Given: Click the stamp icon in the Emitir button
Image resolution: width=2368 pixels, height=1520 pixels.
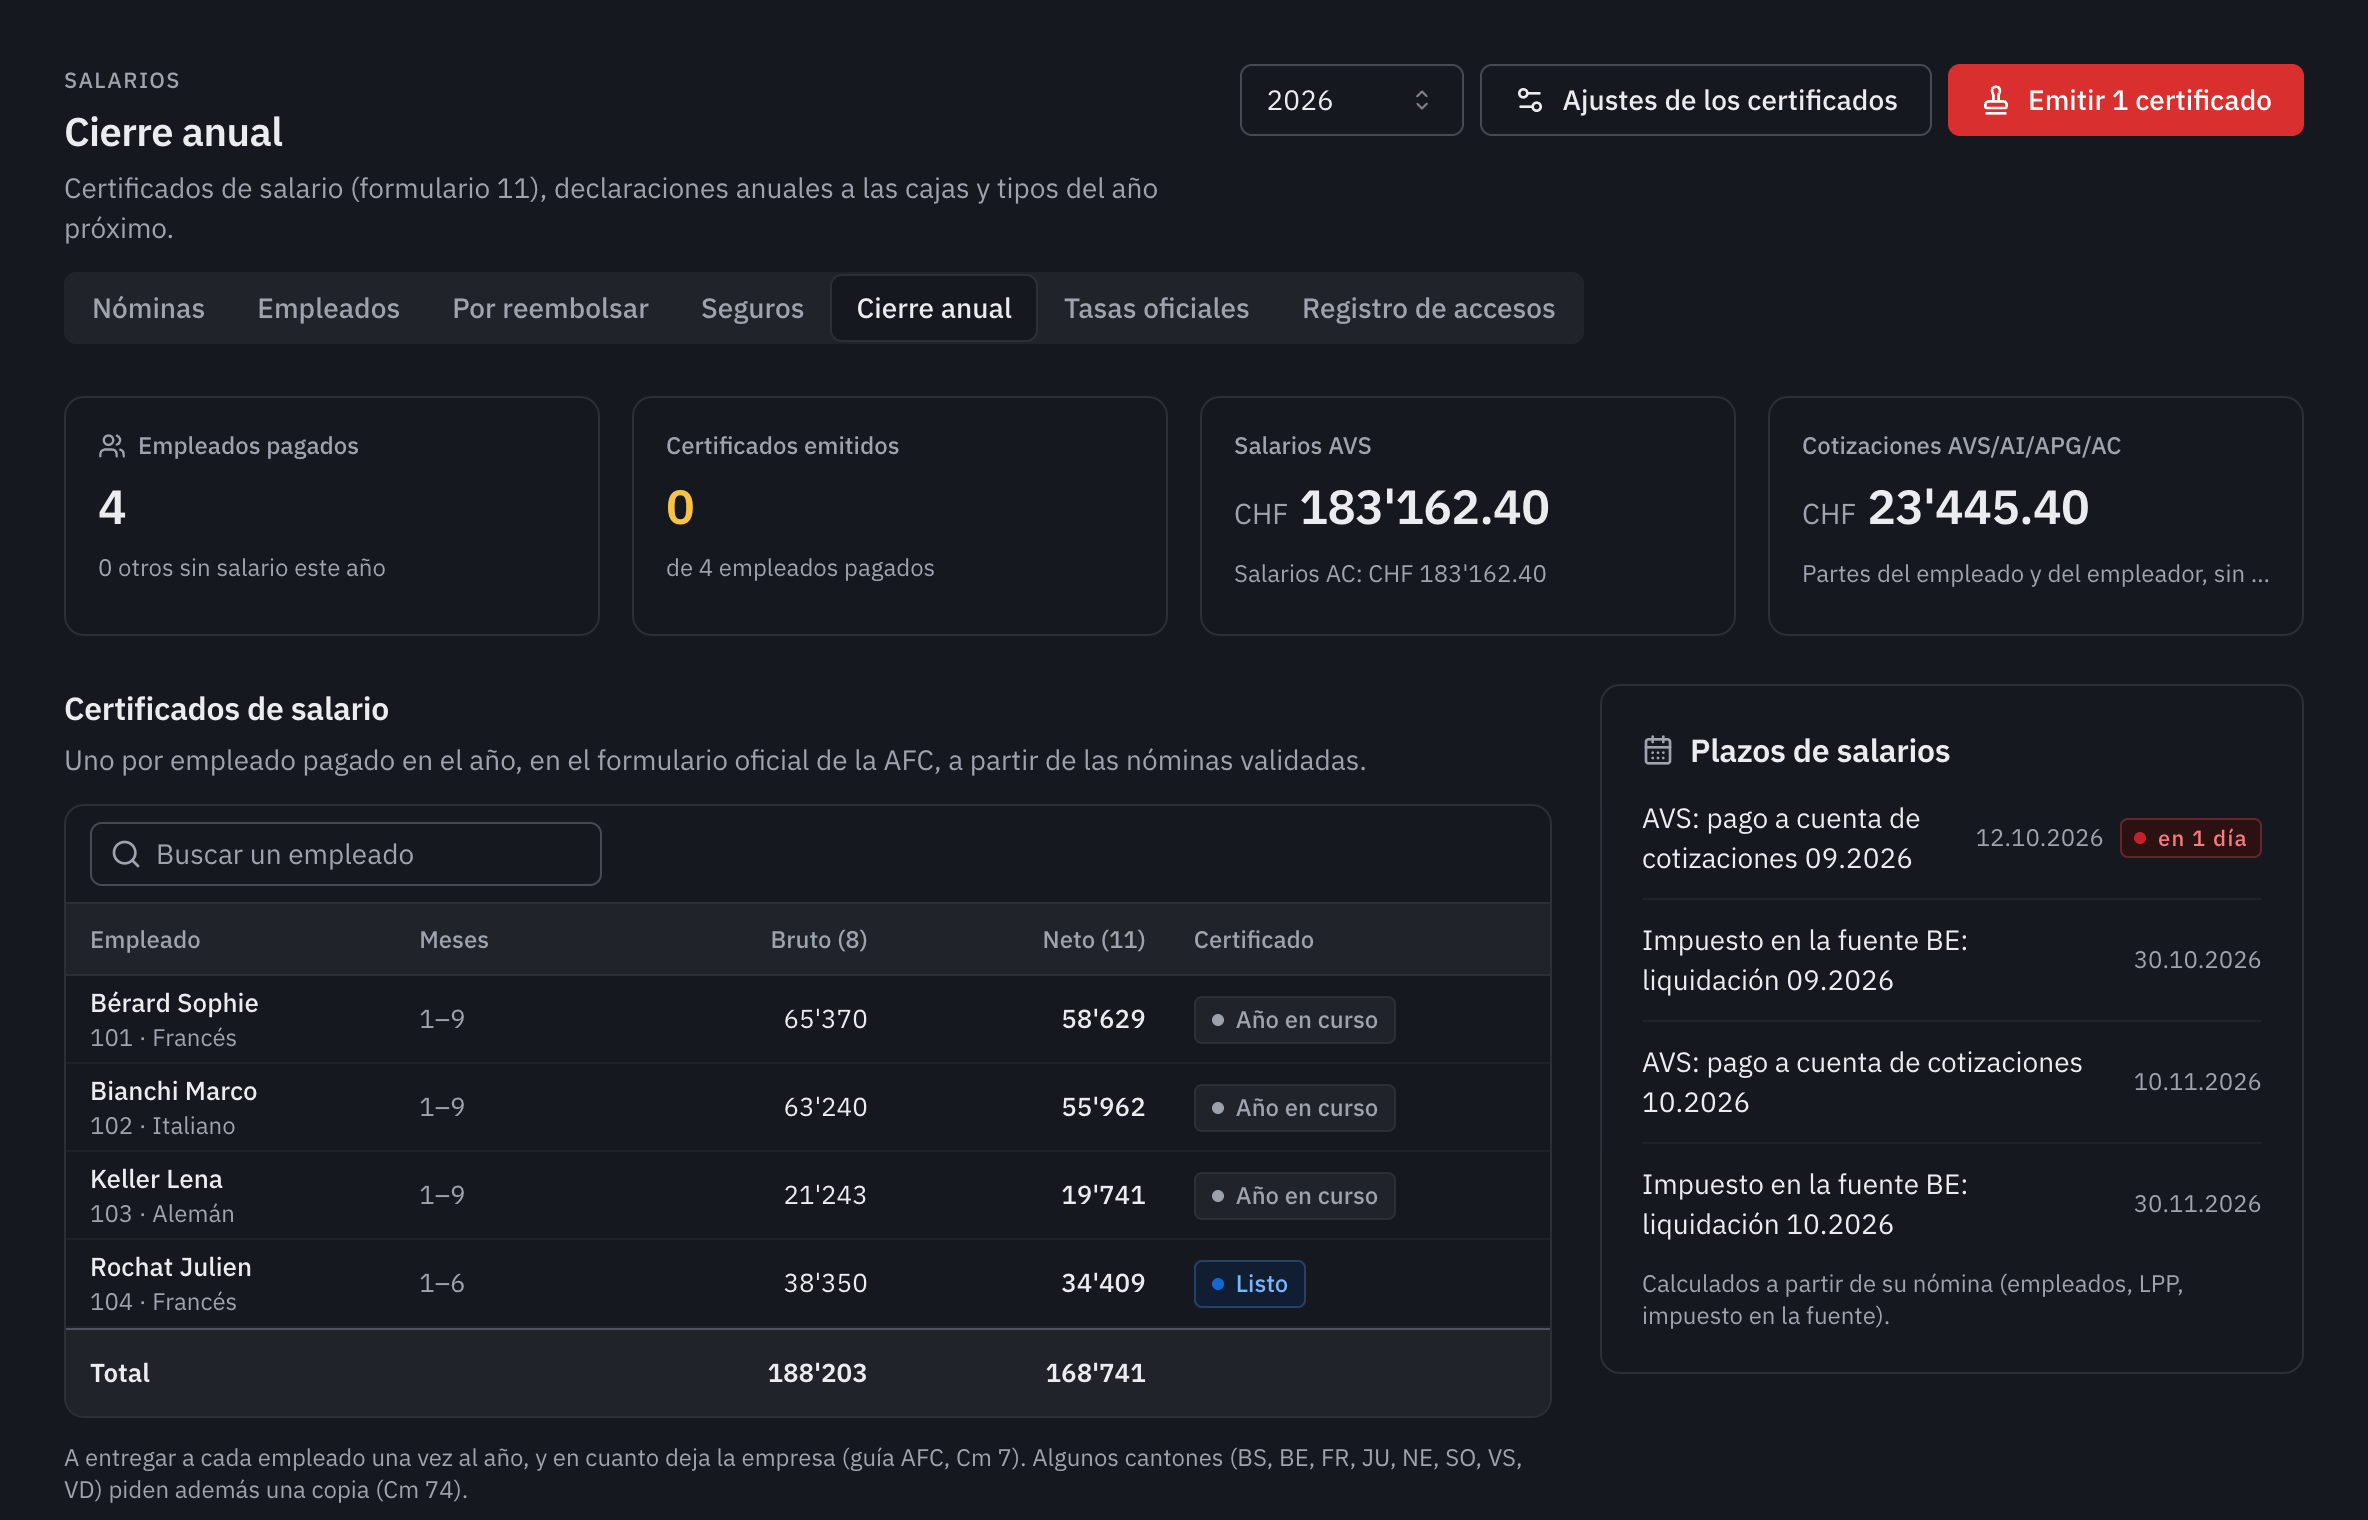Looking at the screenshot, I should 1995,100.
